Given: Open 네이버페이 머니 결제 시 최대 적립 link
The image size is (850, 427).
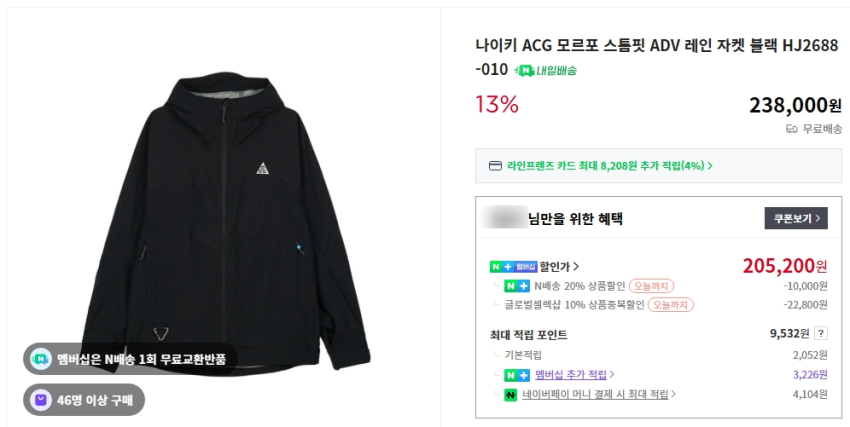Looking at the screenshot, I should pyautogui.click(x=600, y=395).
